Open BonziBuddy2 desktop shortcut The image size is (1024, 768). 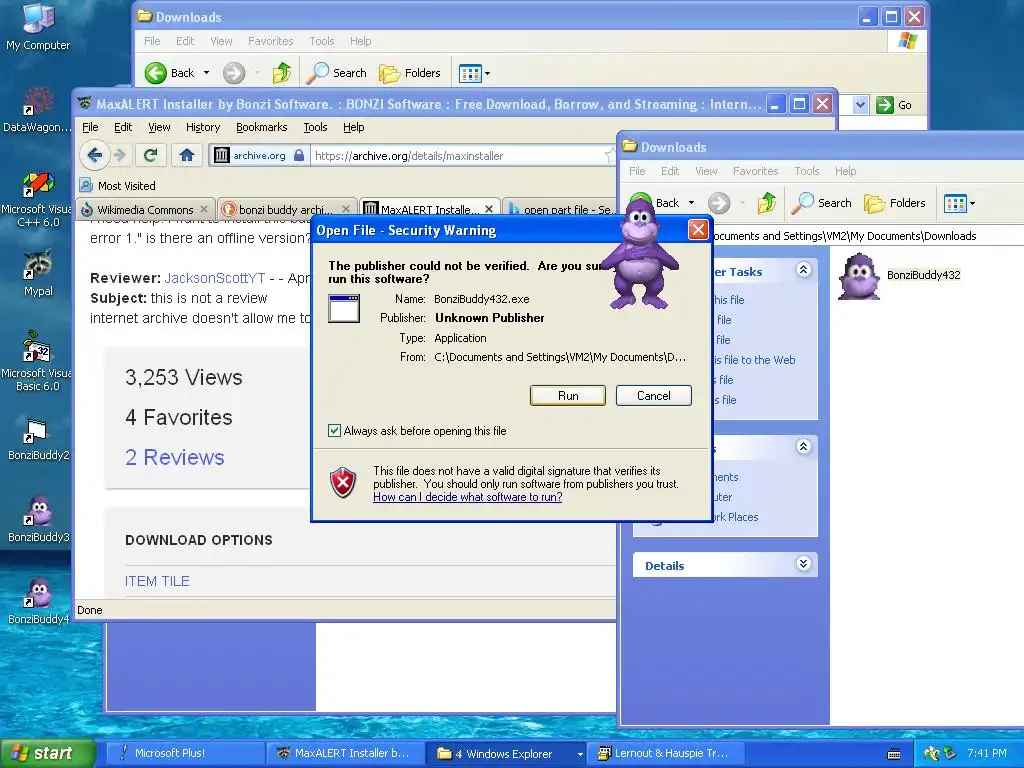pyautogui.click(x=37, y=438)
